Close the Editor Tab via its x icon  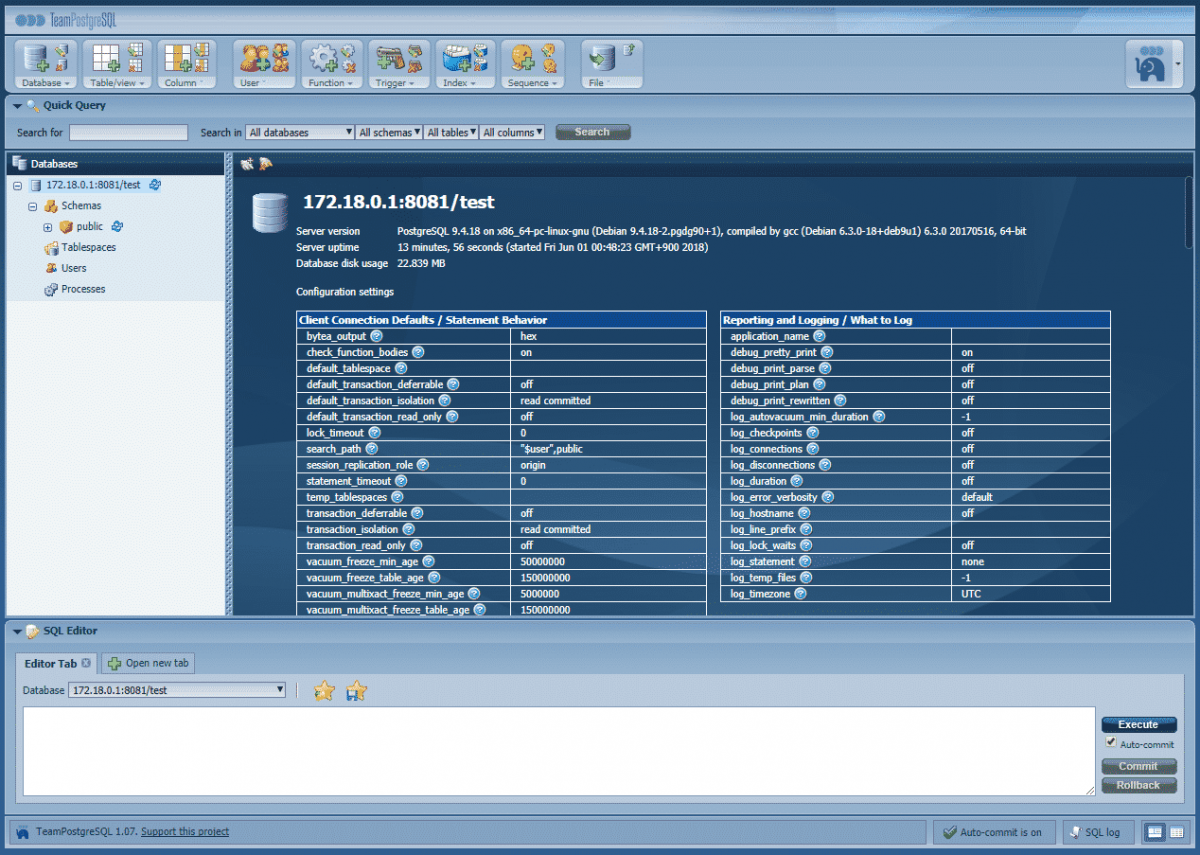pyautogui.click(x=86, y=663)
